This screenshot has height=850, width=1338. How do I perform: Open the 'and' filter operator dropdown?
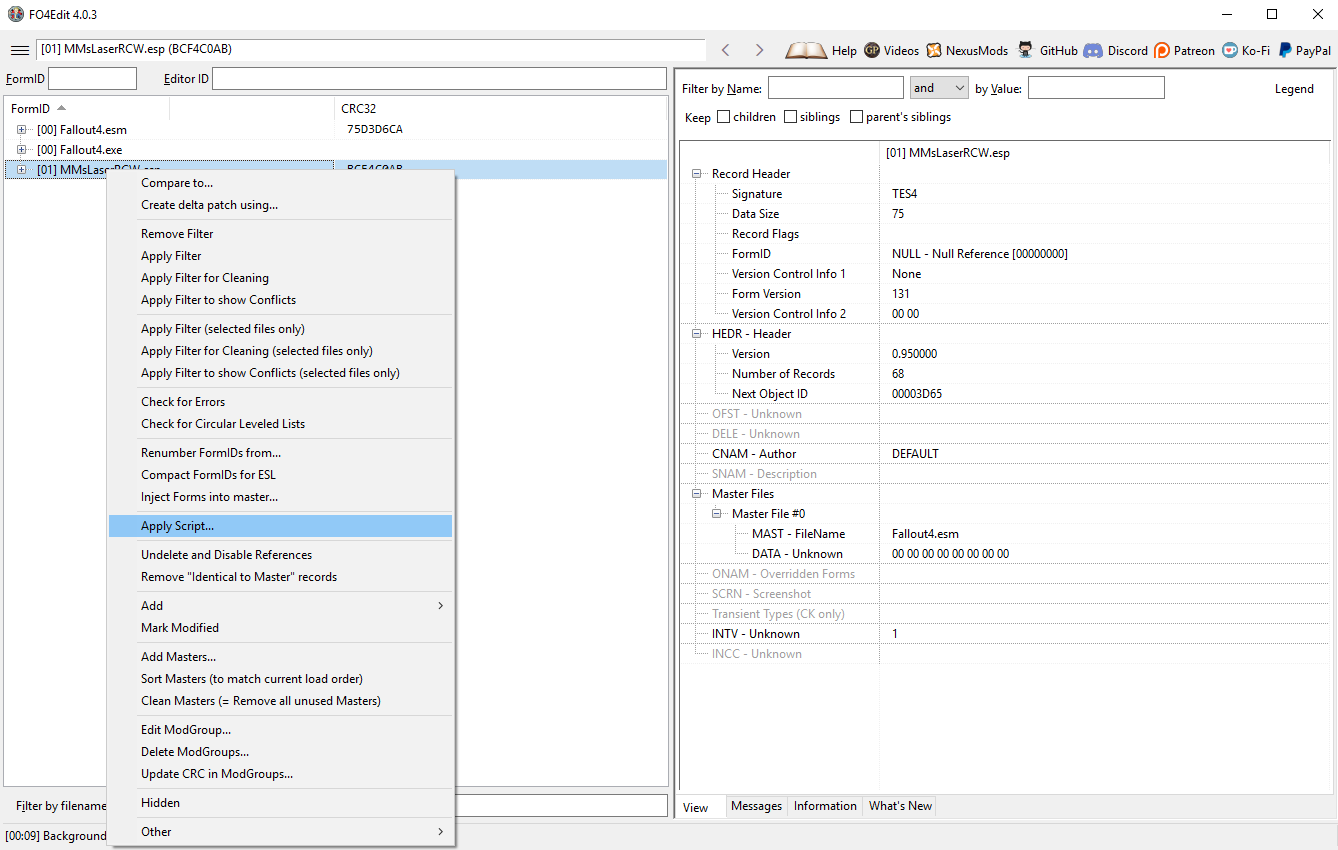coord(938,88)
